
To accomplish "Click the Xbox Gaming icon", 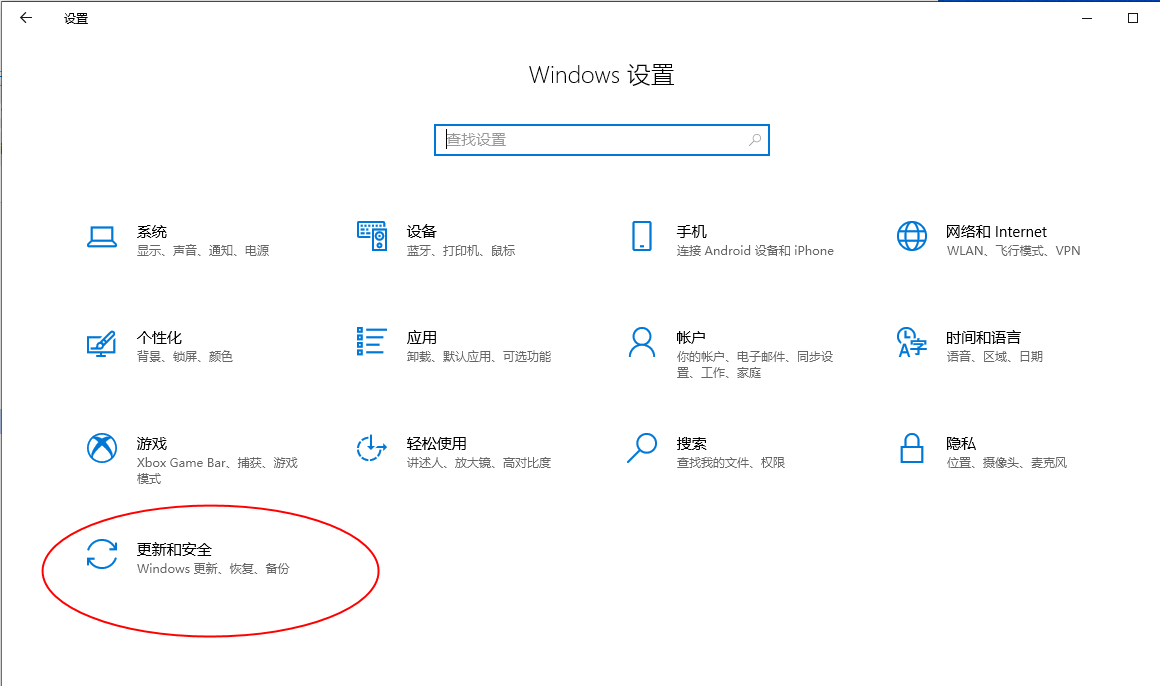I will [101, 448].
